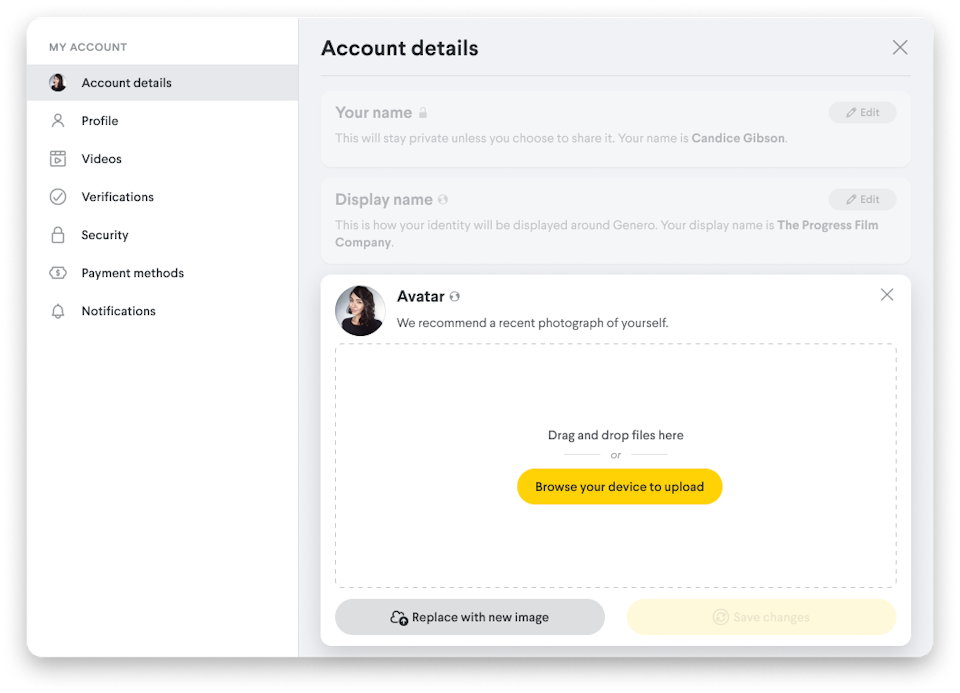960x693 pixels.
Task: Click the globe icon beside Avatar heading
Action: click(455, 297)
